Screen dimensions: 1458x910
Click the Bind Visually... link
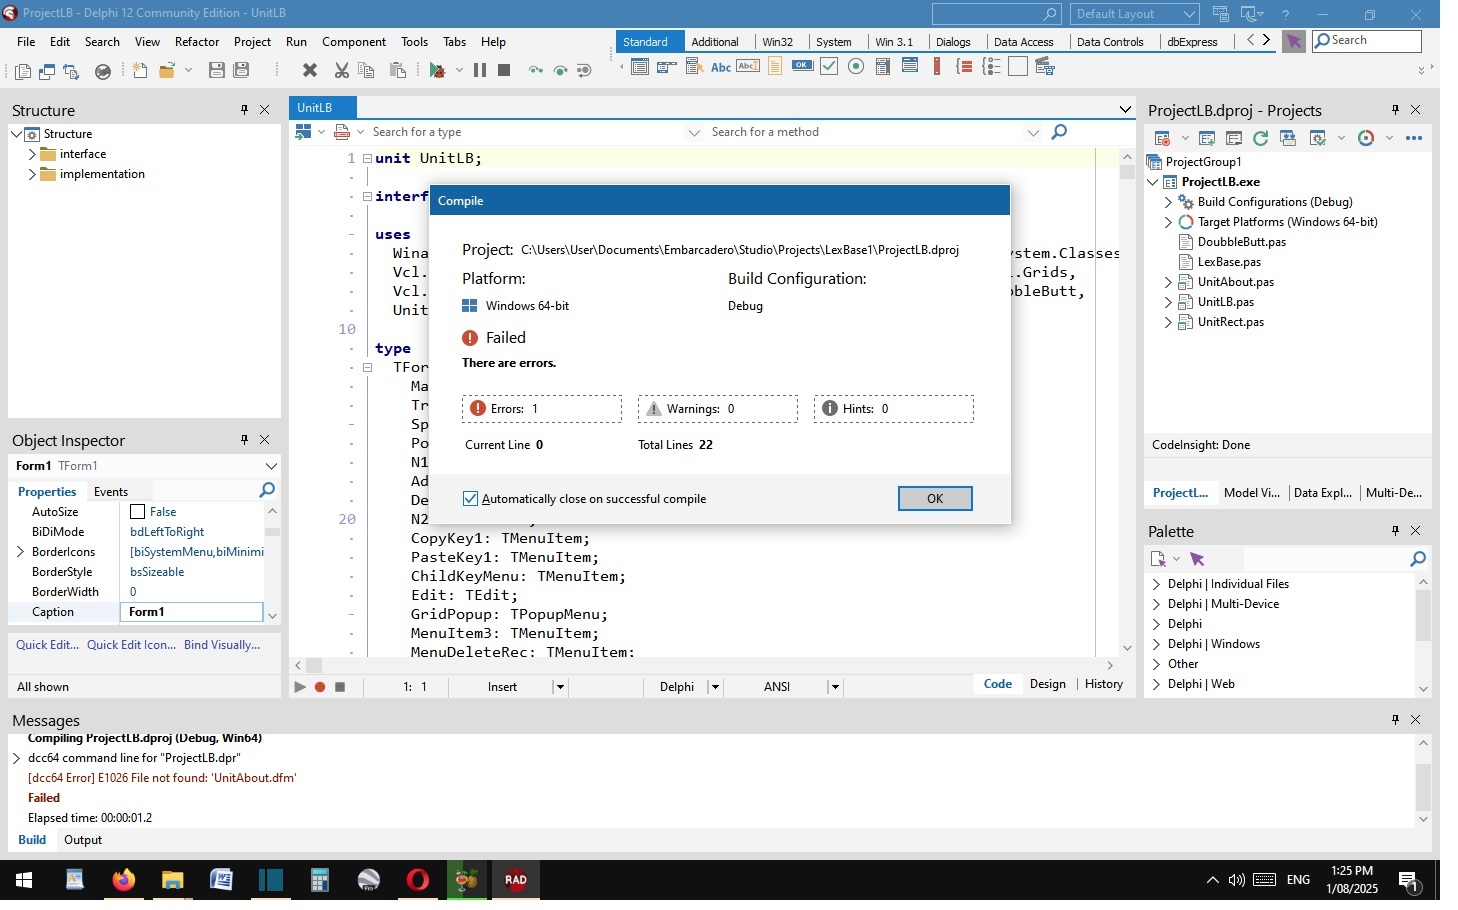pyautogui.click(x=222, y=645)
